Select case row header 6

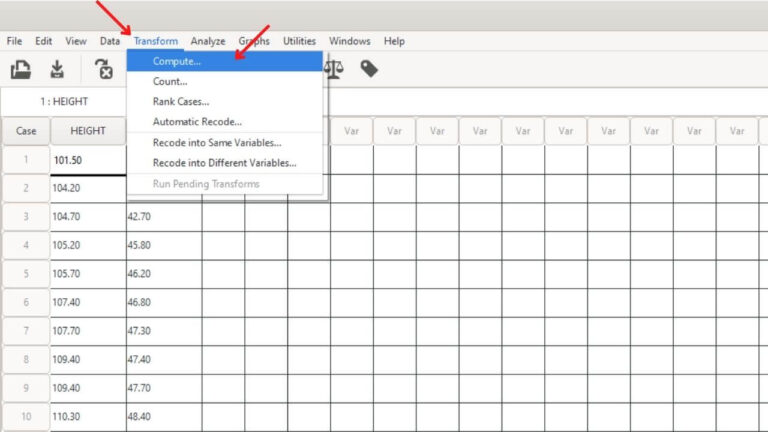pos(26,302)
